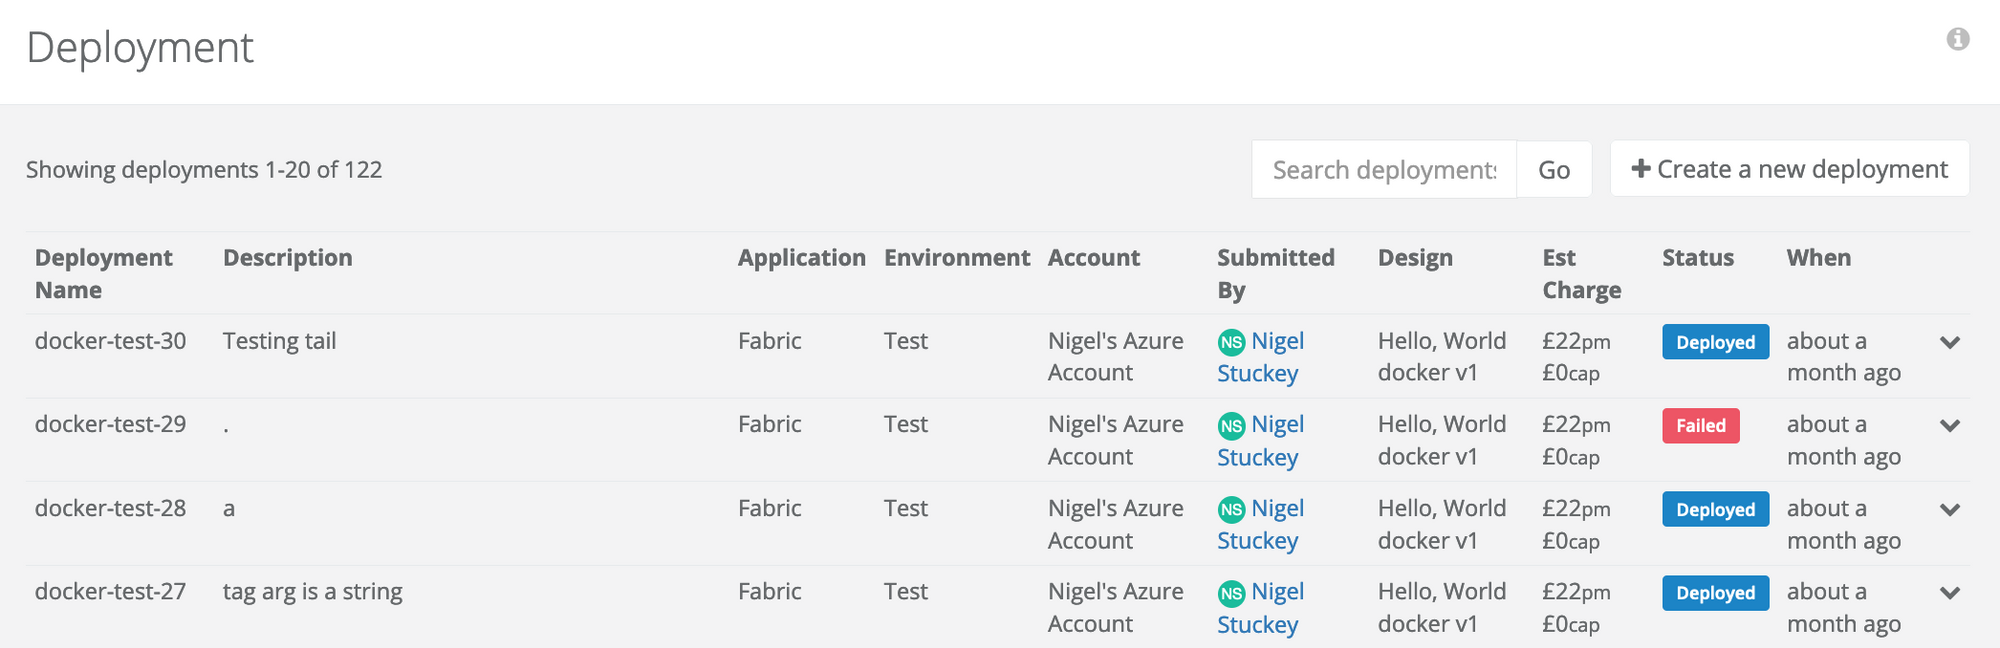
Task: Click the Status column header
Action: pos(1697,258)
